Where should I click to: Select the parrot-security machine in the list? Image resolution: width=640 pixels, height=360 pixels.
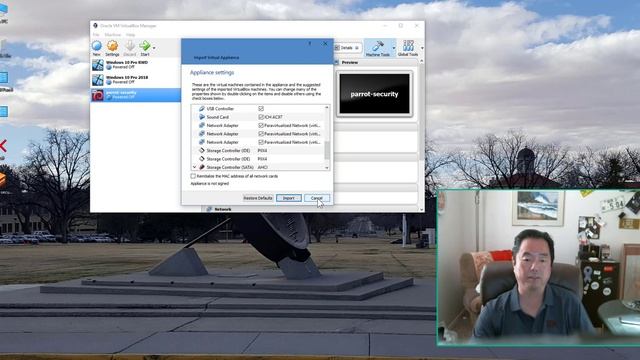[136, 95]
